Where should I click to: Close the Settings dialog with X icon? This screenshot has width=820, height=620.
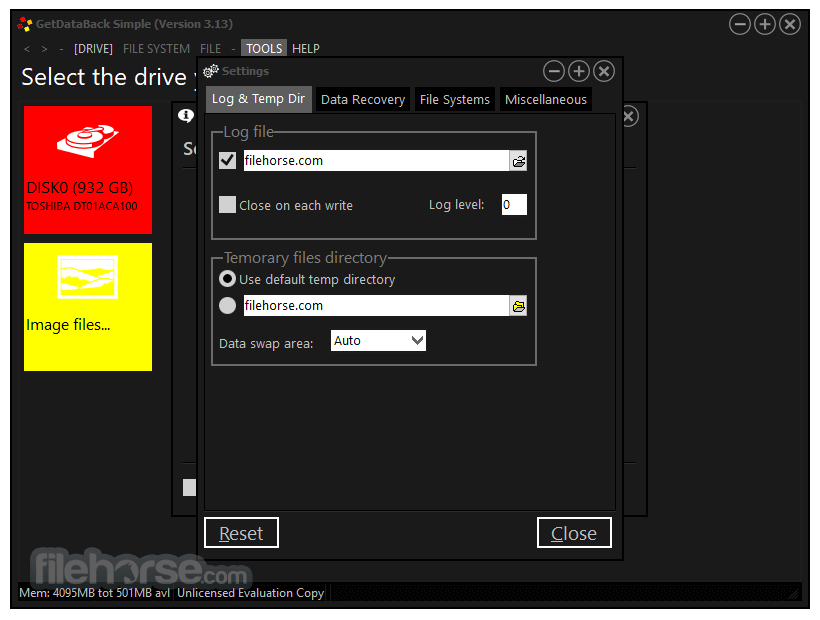(604, 71)
